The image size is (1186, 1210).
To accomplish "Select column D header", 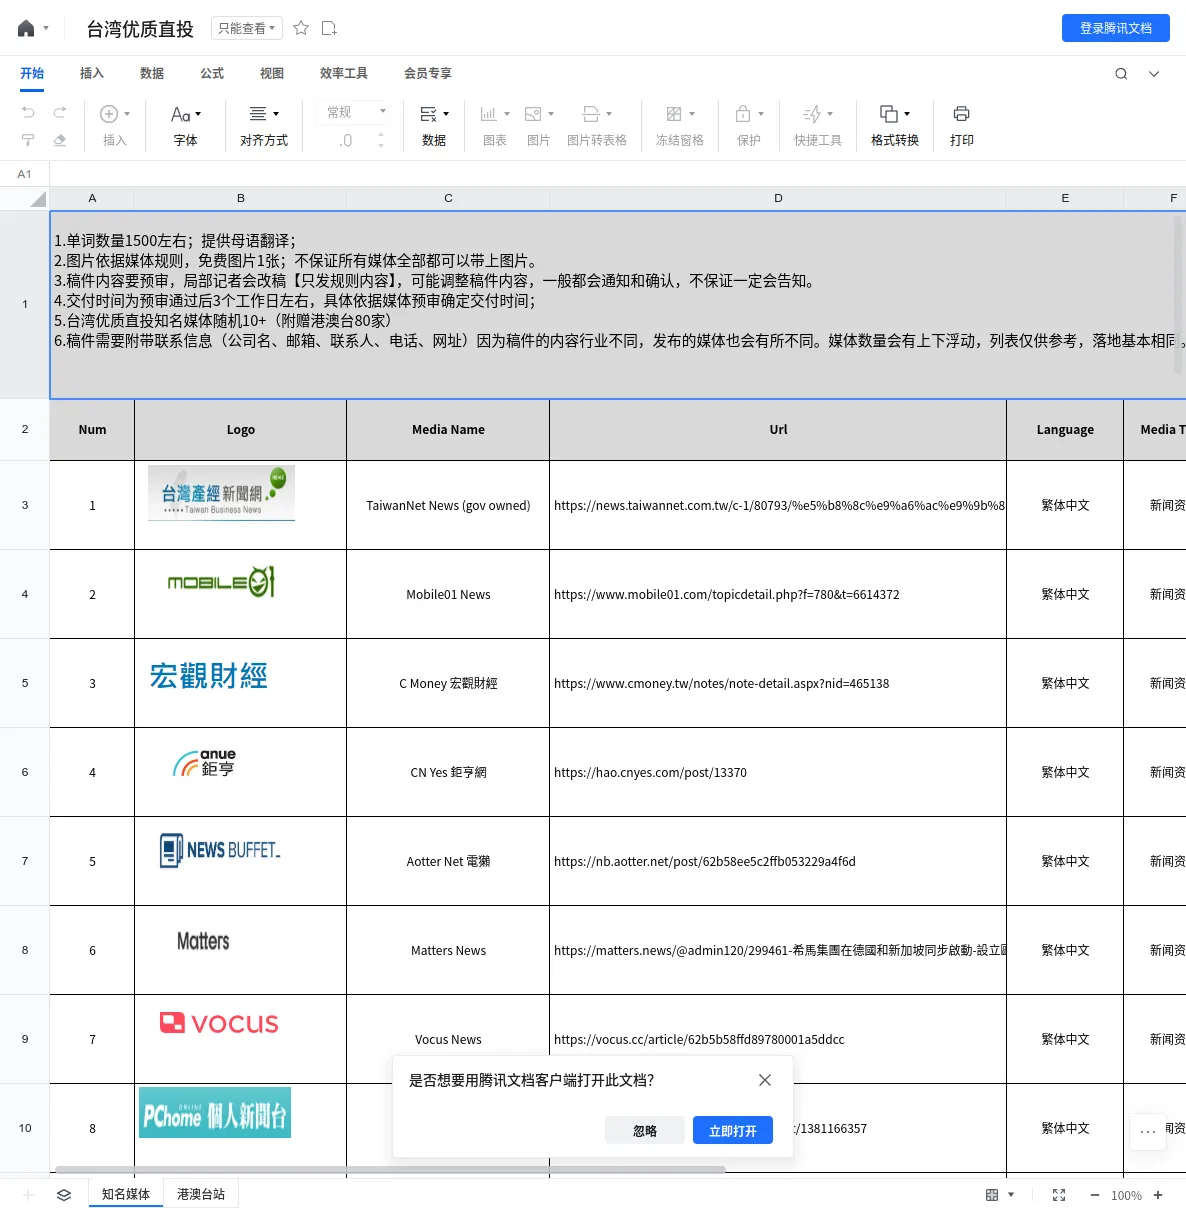I will [x=778, y=198].
